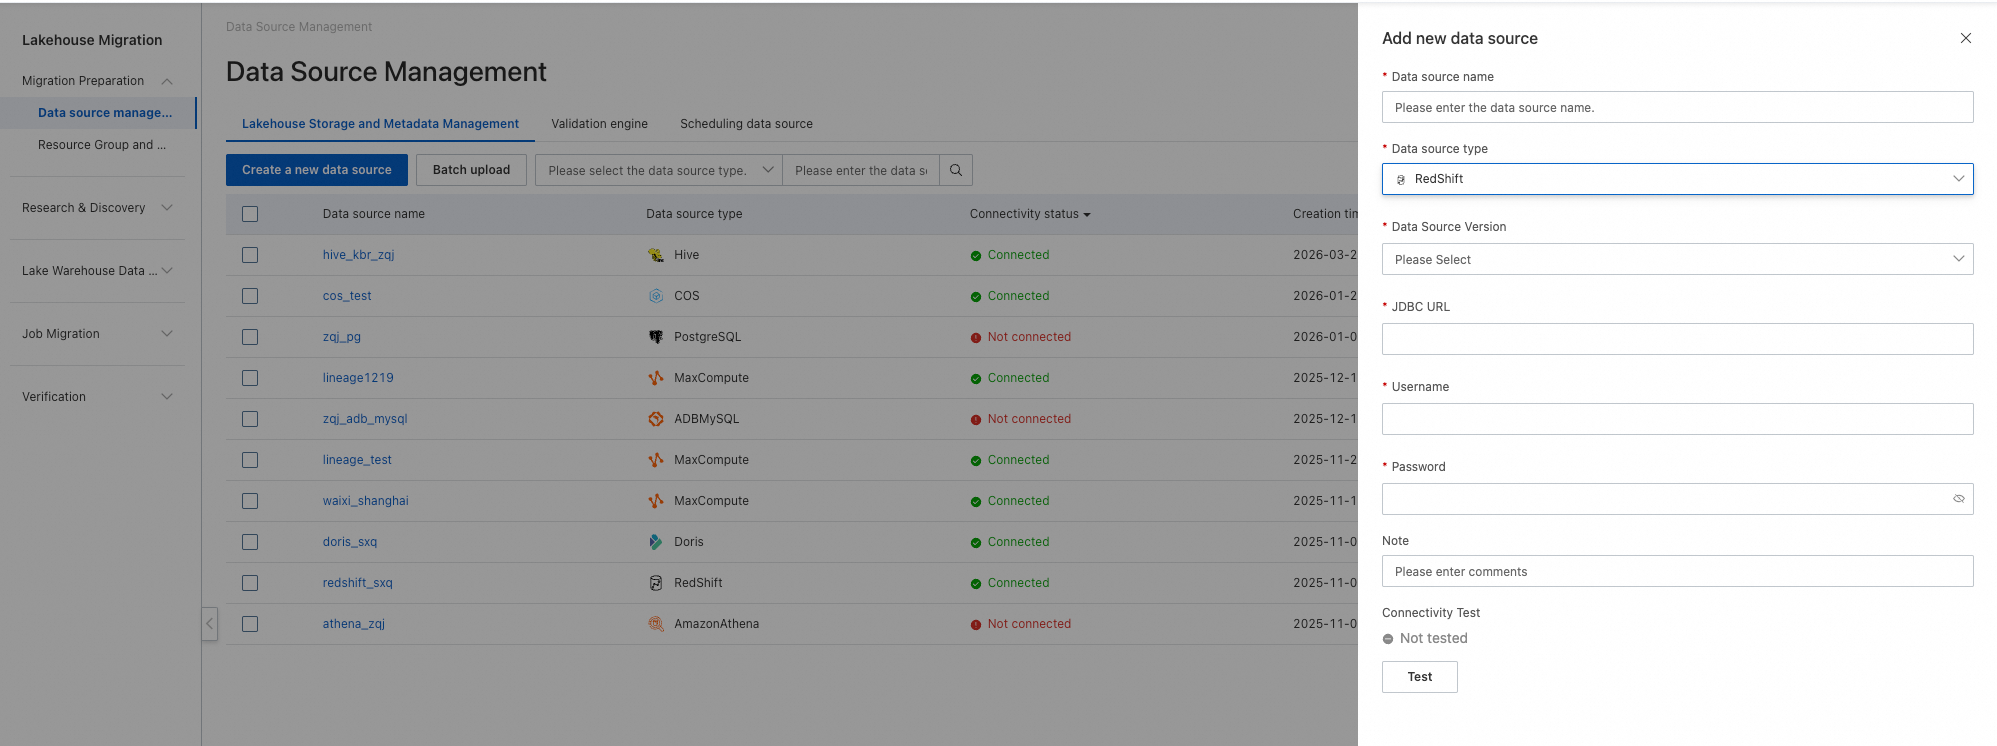Click the Doris data source icon
This screenshot has width=1997, height=746.
(656, 542)
